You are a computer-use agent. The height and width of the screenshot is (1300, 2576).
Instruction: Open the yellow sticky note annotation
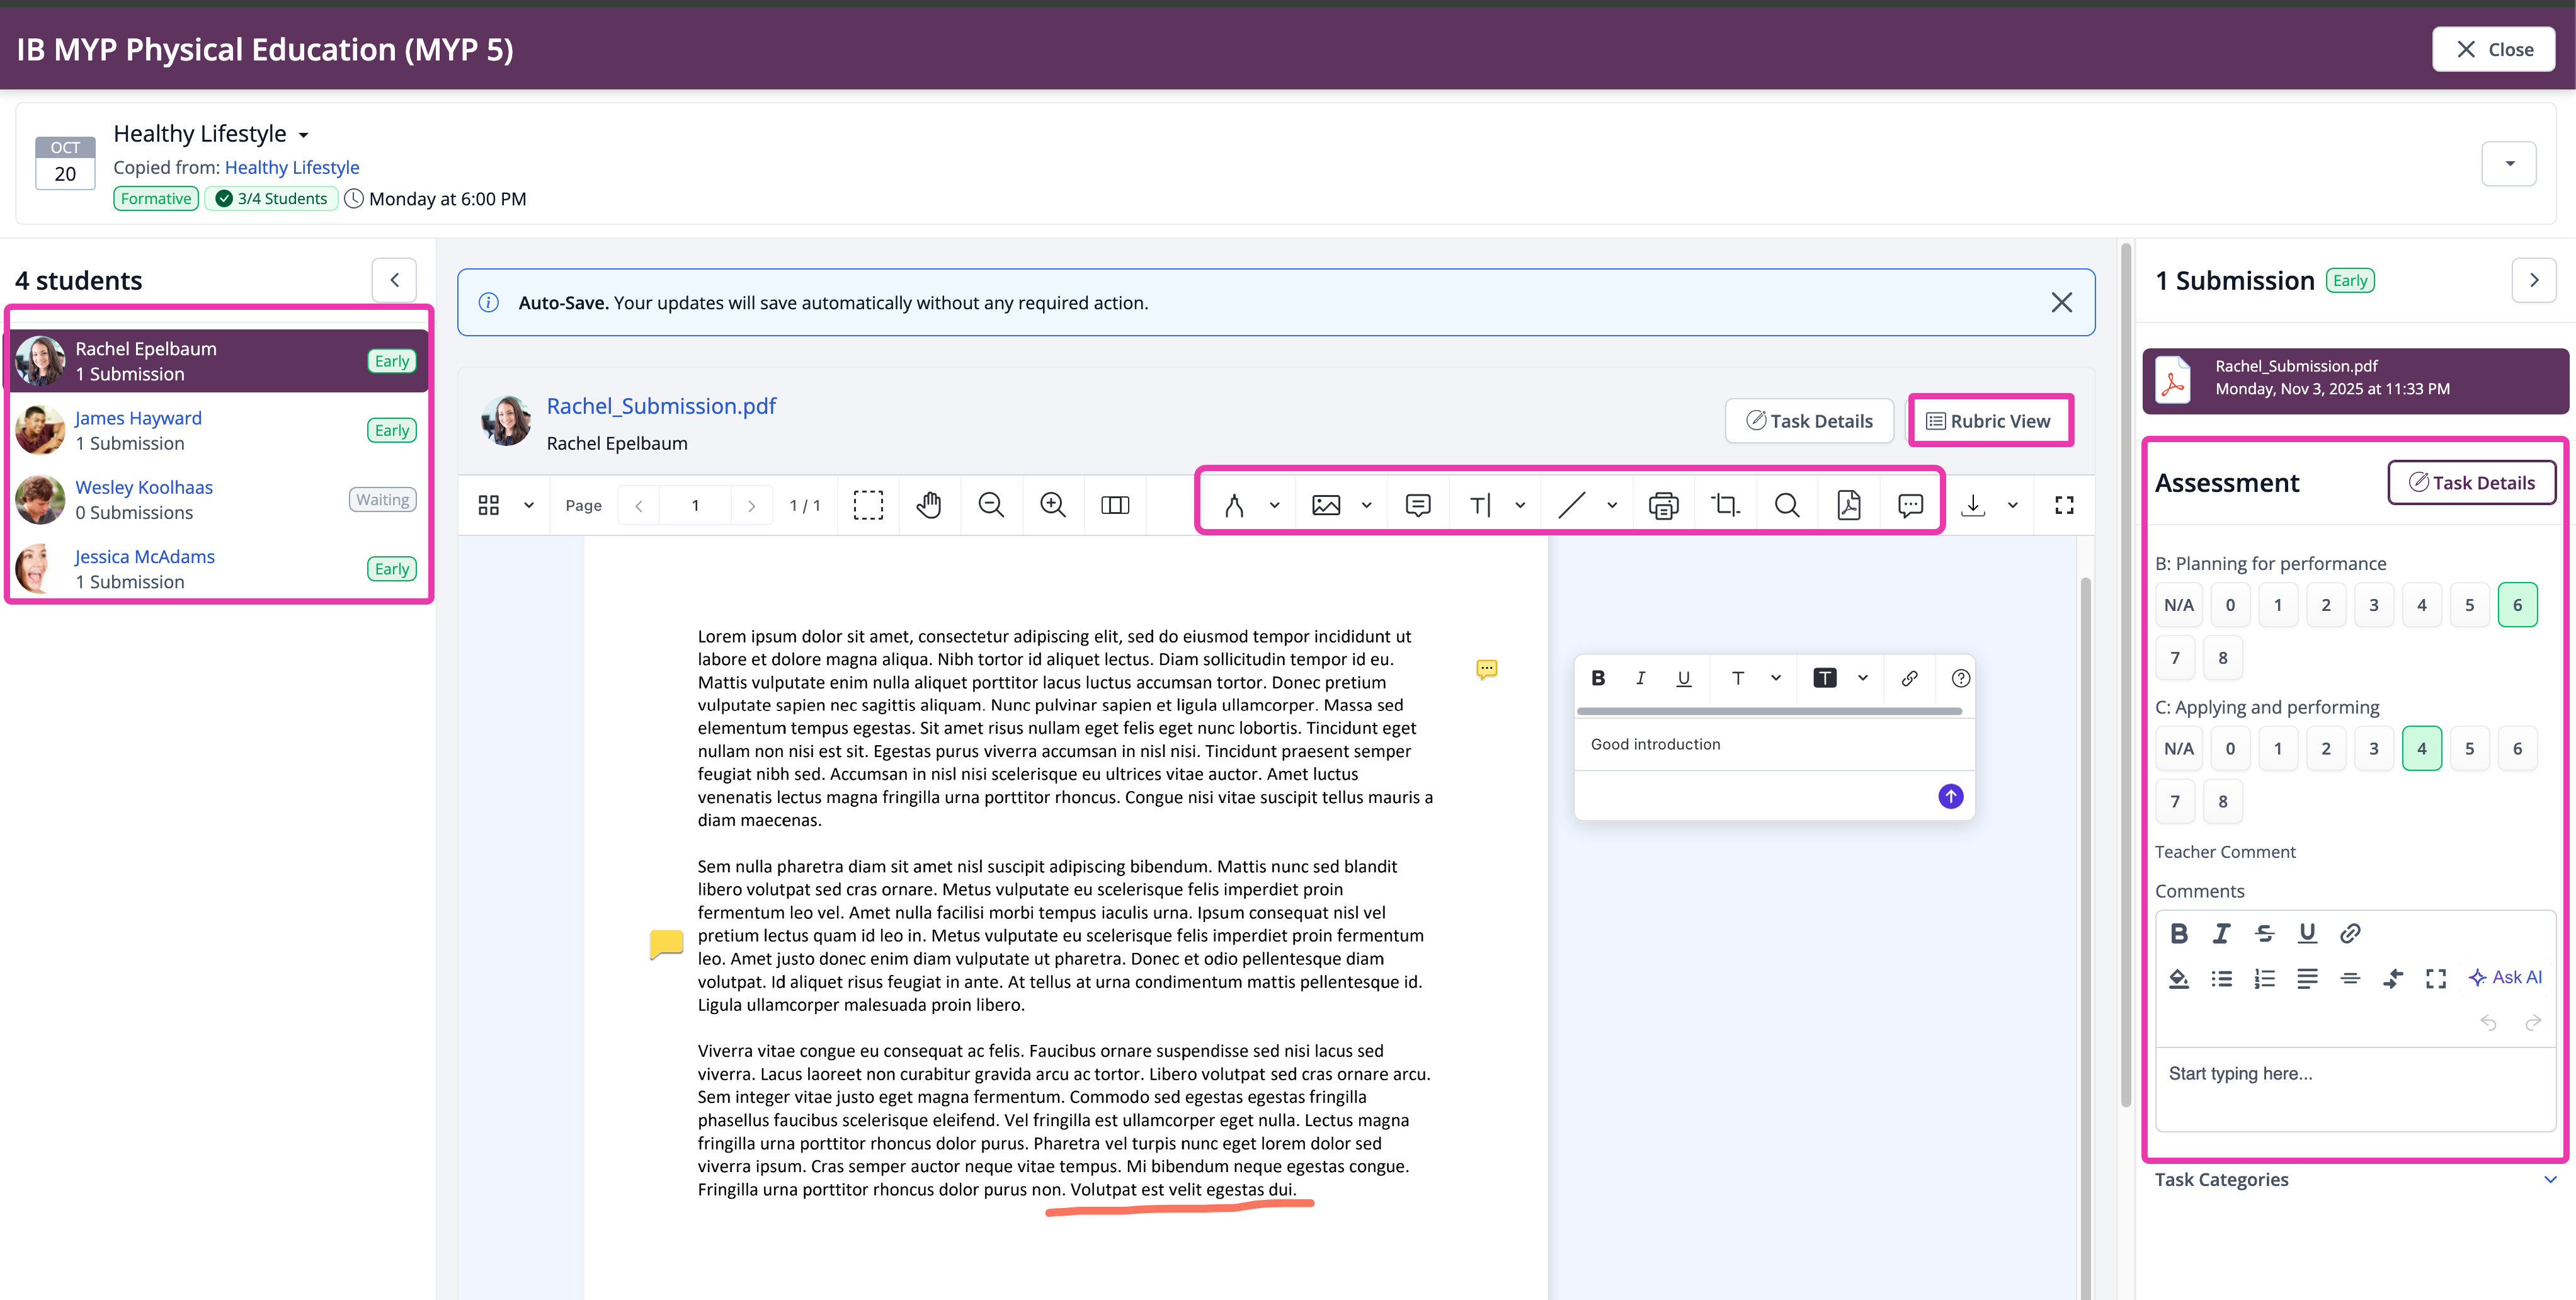666,944
